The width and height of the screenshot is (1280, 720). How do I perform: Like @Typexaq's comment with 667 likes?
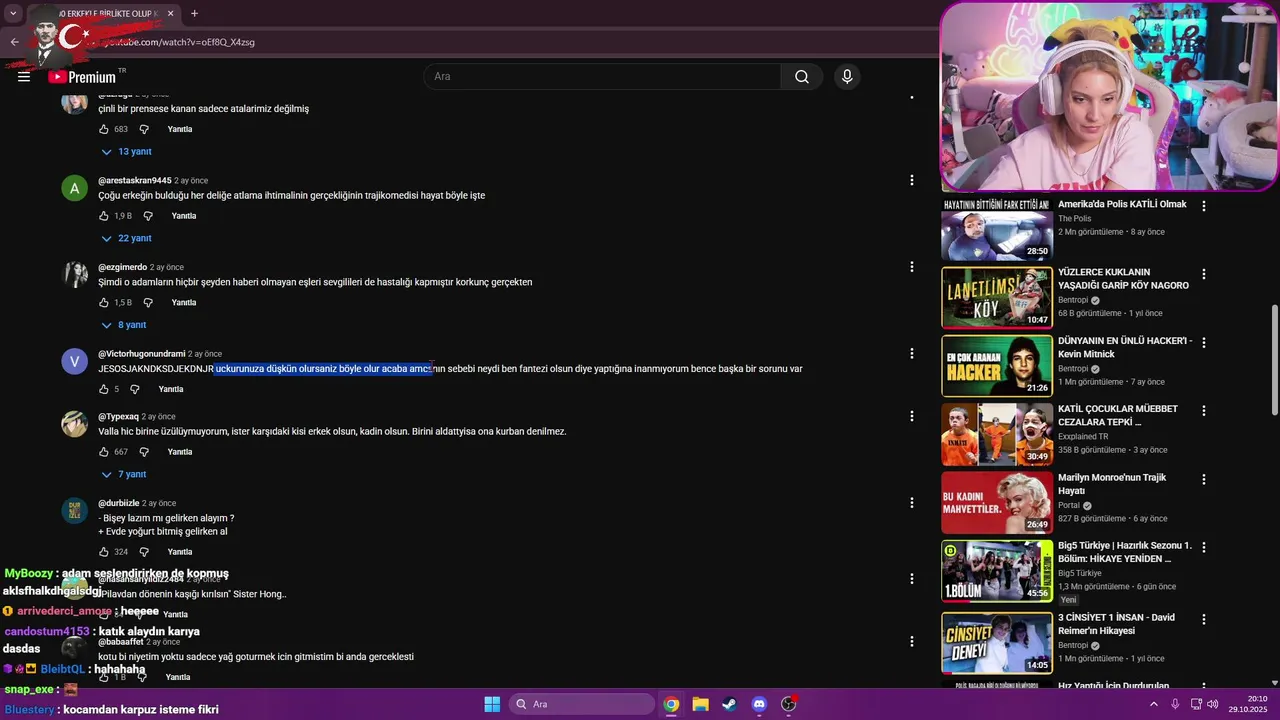tap(104, 452)
